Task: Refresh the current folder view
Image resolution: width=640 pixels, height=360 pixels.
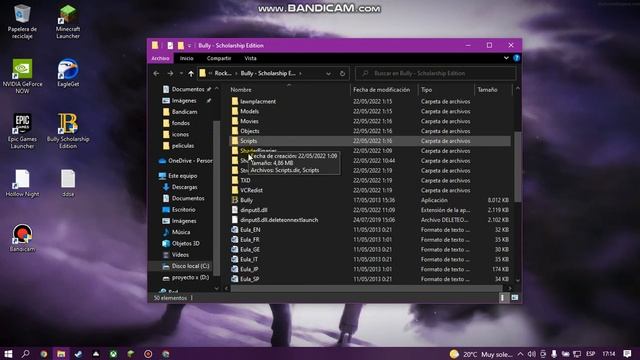Action: (x=342, y=73)
